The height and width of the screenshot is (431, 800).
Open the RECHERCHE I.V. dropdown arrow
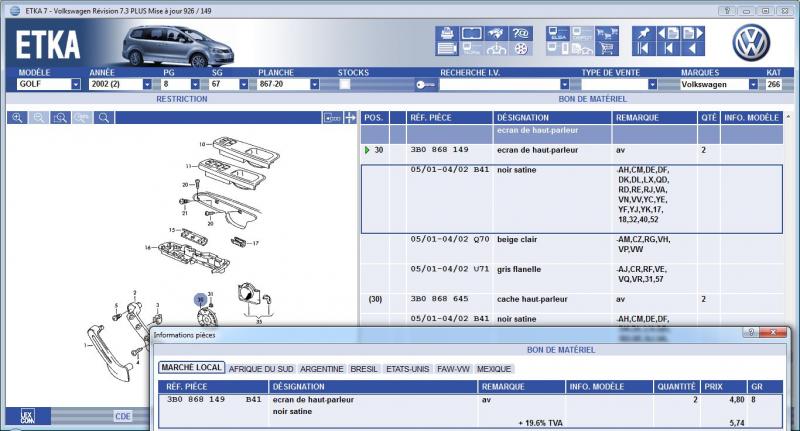point(564,84)
